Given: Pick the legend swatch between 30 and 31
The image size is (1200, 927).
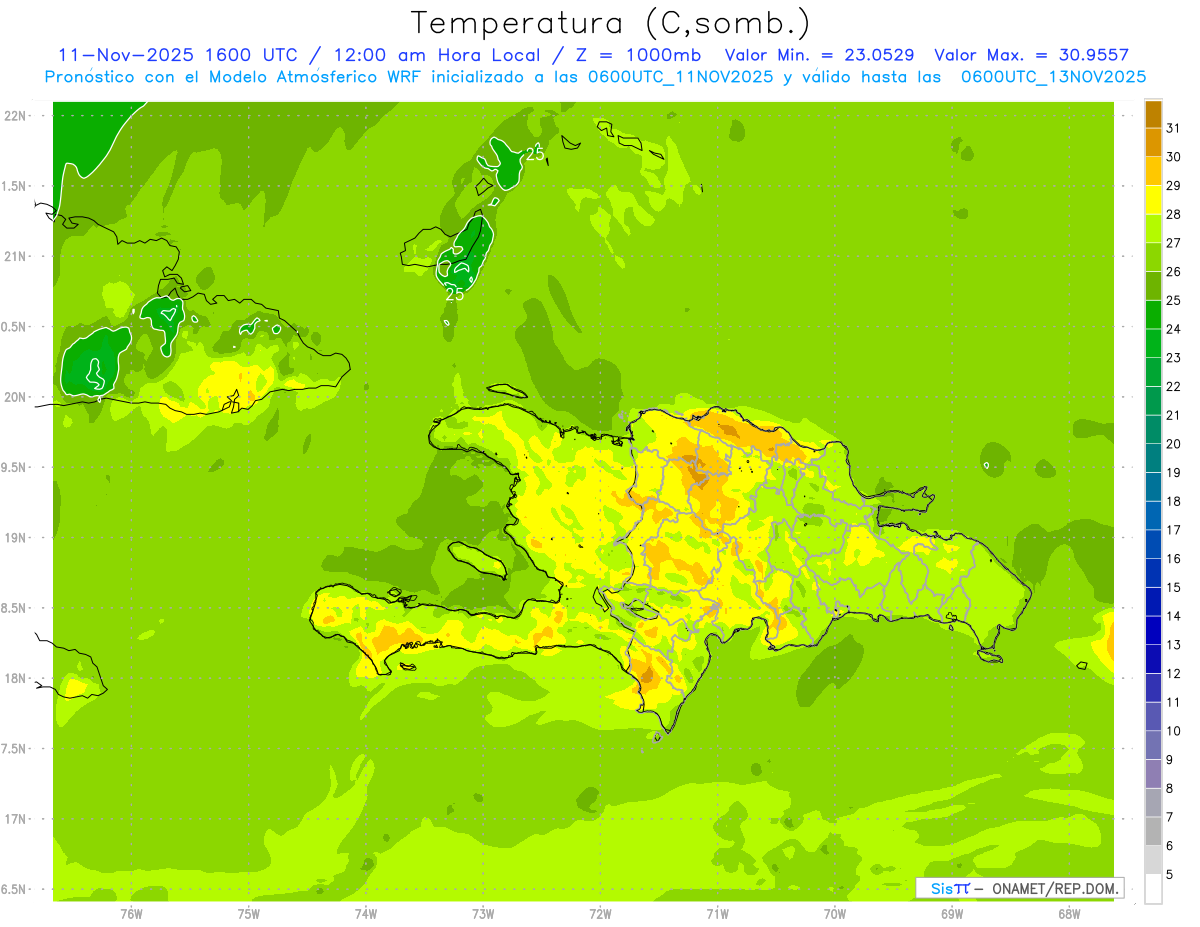Looking at the screenshot, I should click(1153, 142).
